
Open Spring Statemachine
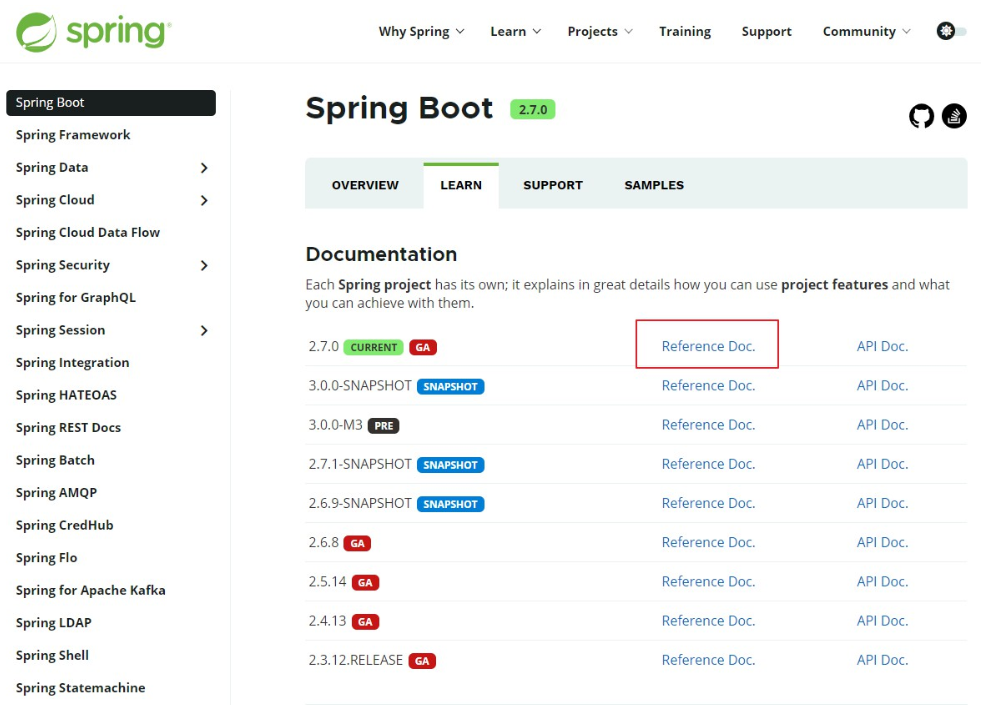click(81, 688)
